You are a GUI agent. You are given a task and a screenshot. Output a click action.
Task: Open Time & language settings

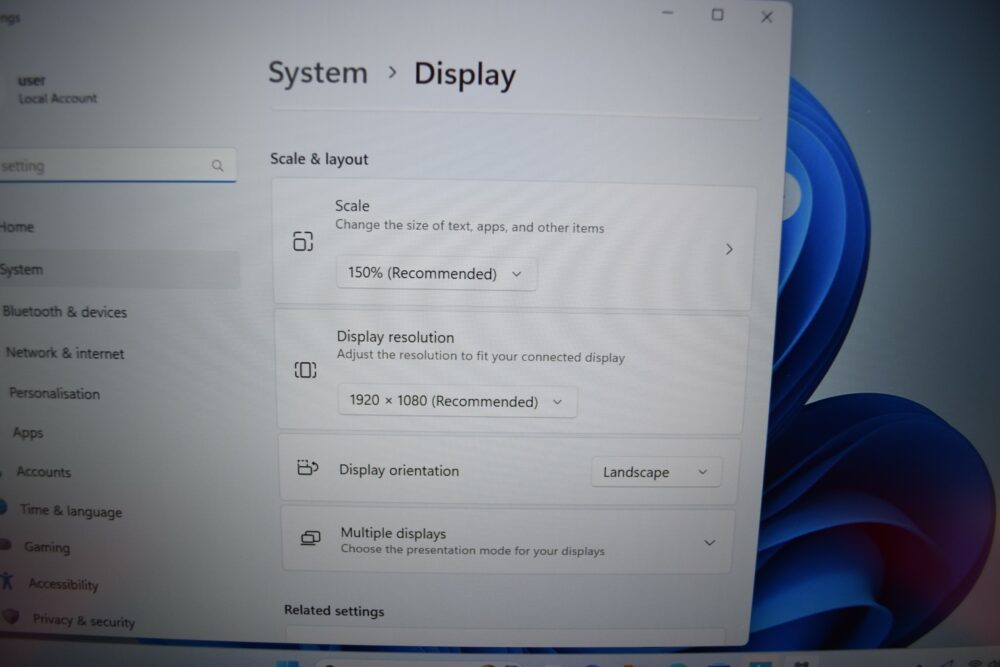(x=71, y=511)
